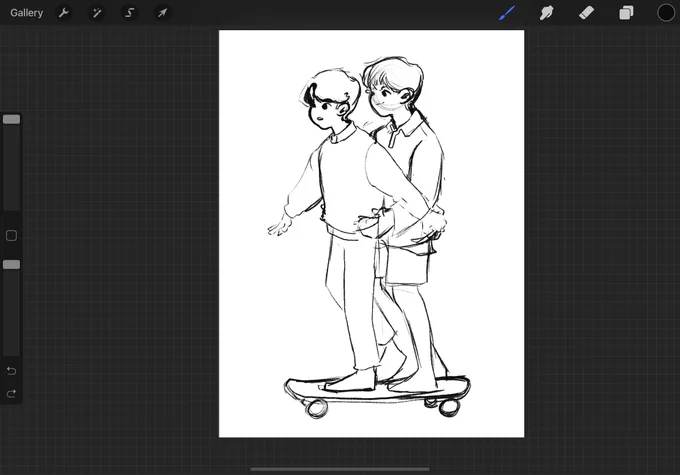Activate the Selection S-shaped tool
The width and height of the screenshot is (680, 475).
pos(129,13)
